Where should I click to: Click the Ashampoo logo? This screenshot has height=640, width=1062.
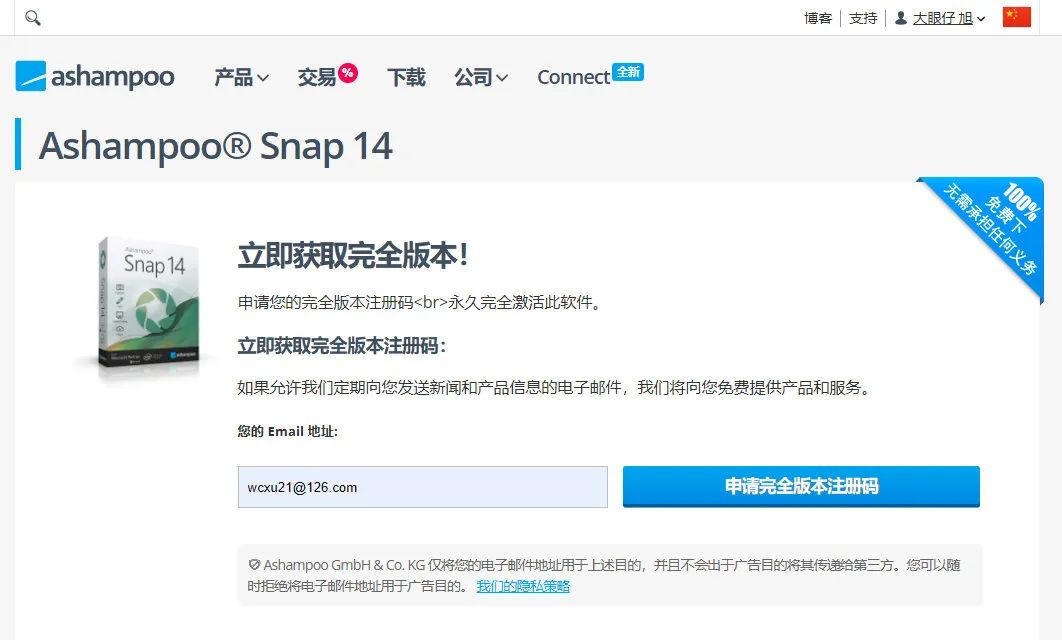[x=95, y=76]
